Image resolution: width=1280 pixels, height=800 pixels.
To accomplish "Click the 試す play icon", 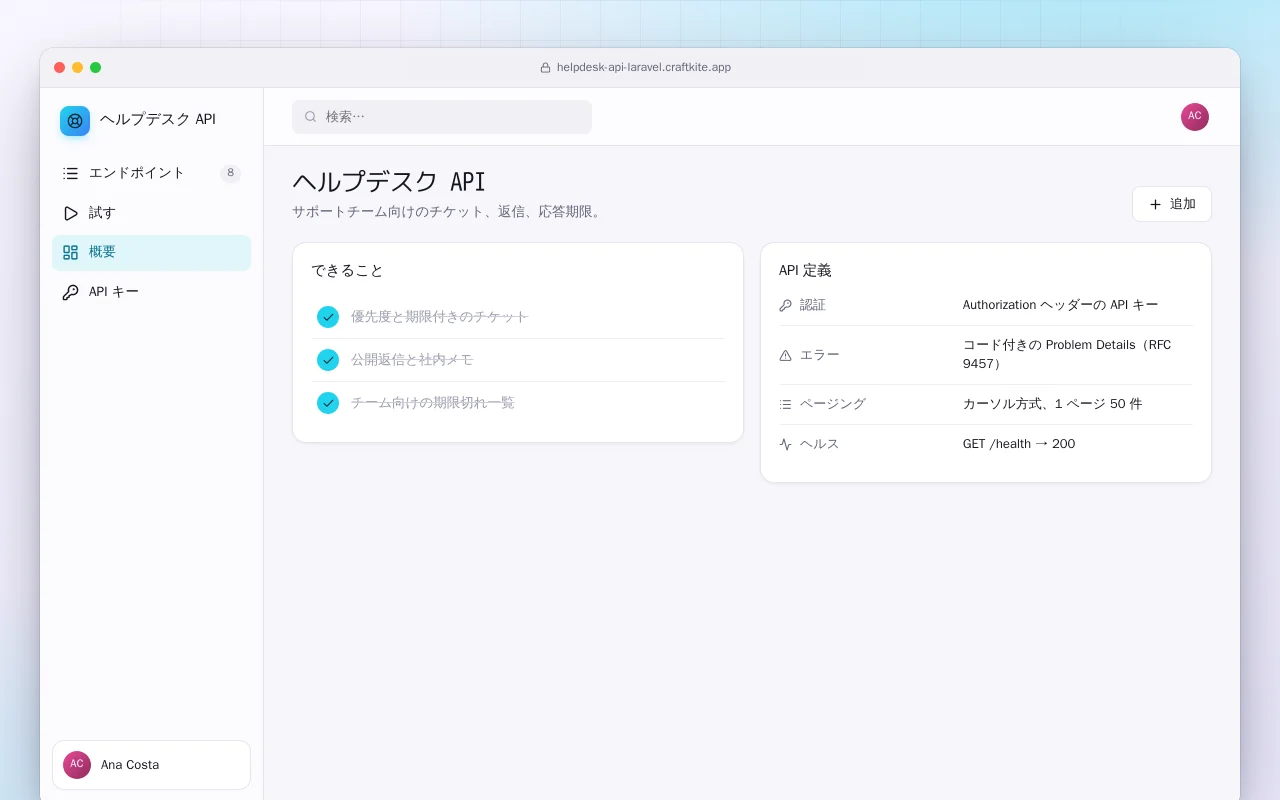I will 70,213.
